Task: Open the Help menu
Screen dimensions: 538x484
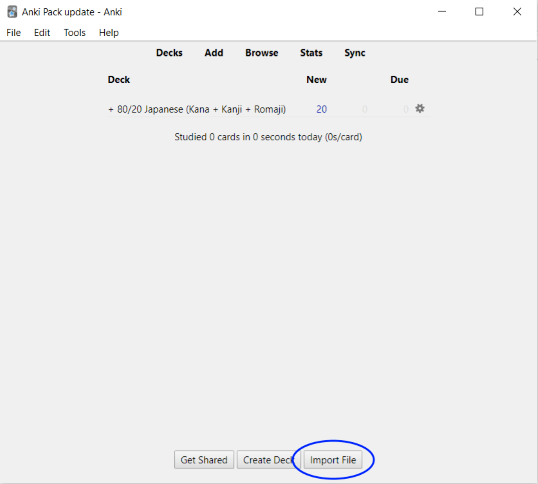Action: [x=109, y=33]
